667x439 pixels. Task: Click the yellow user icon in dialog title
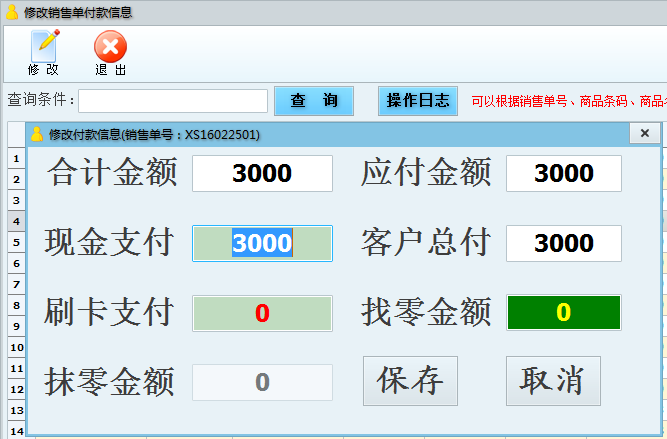(37, 134)
